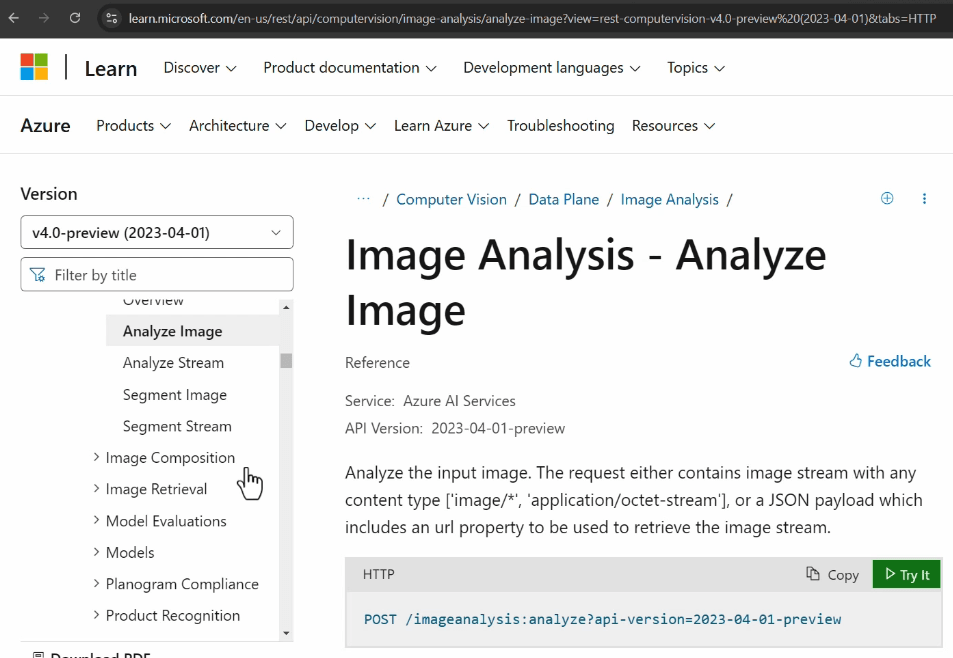Click the thumbs-up Feedback icon

point(856,361)
